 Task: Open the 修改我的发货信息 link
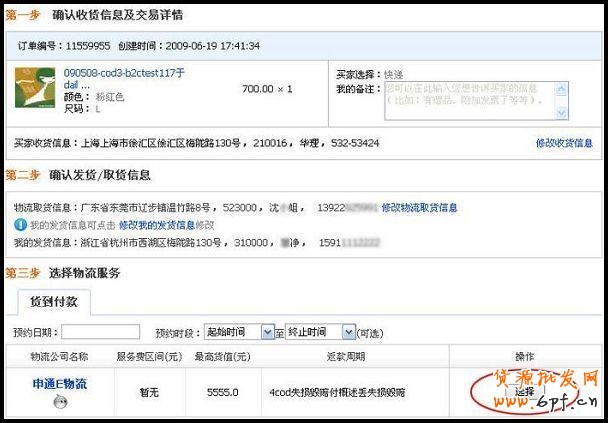pos(156,226)
